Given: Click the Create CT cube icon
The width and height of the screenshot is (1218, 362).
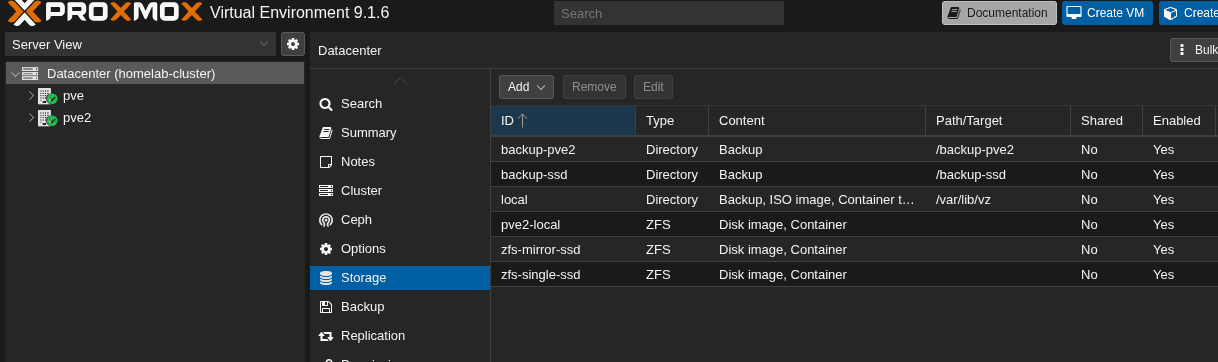Looking at the screenshot, I should (1170, 13).
